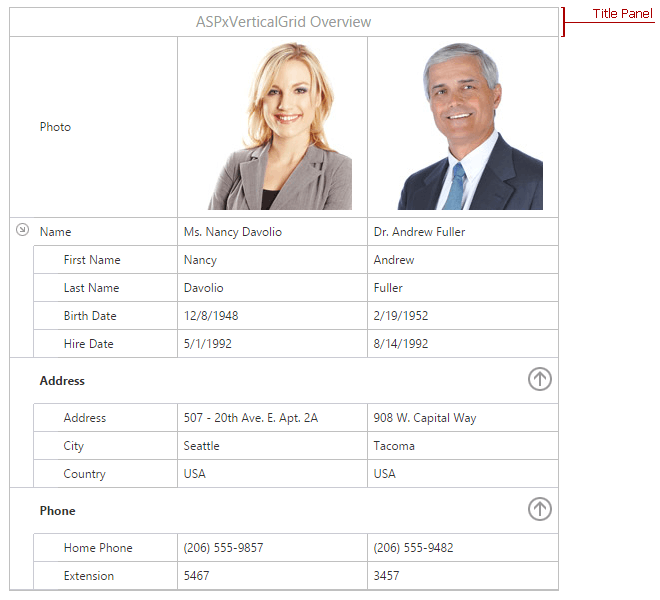Image resolution: width=660 pixels, height=600 pixels.
Task: Click the 5467 extension cell
Action: 272,576
